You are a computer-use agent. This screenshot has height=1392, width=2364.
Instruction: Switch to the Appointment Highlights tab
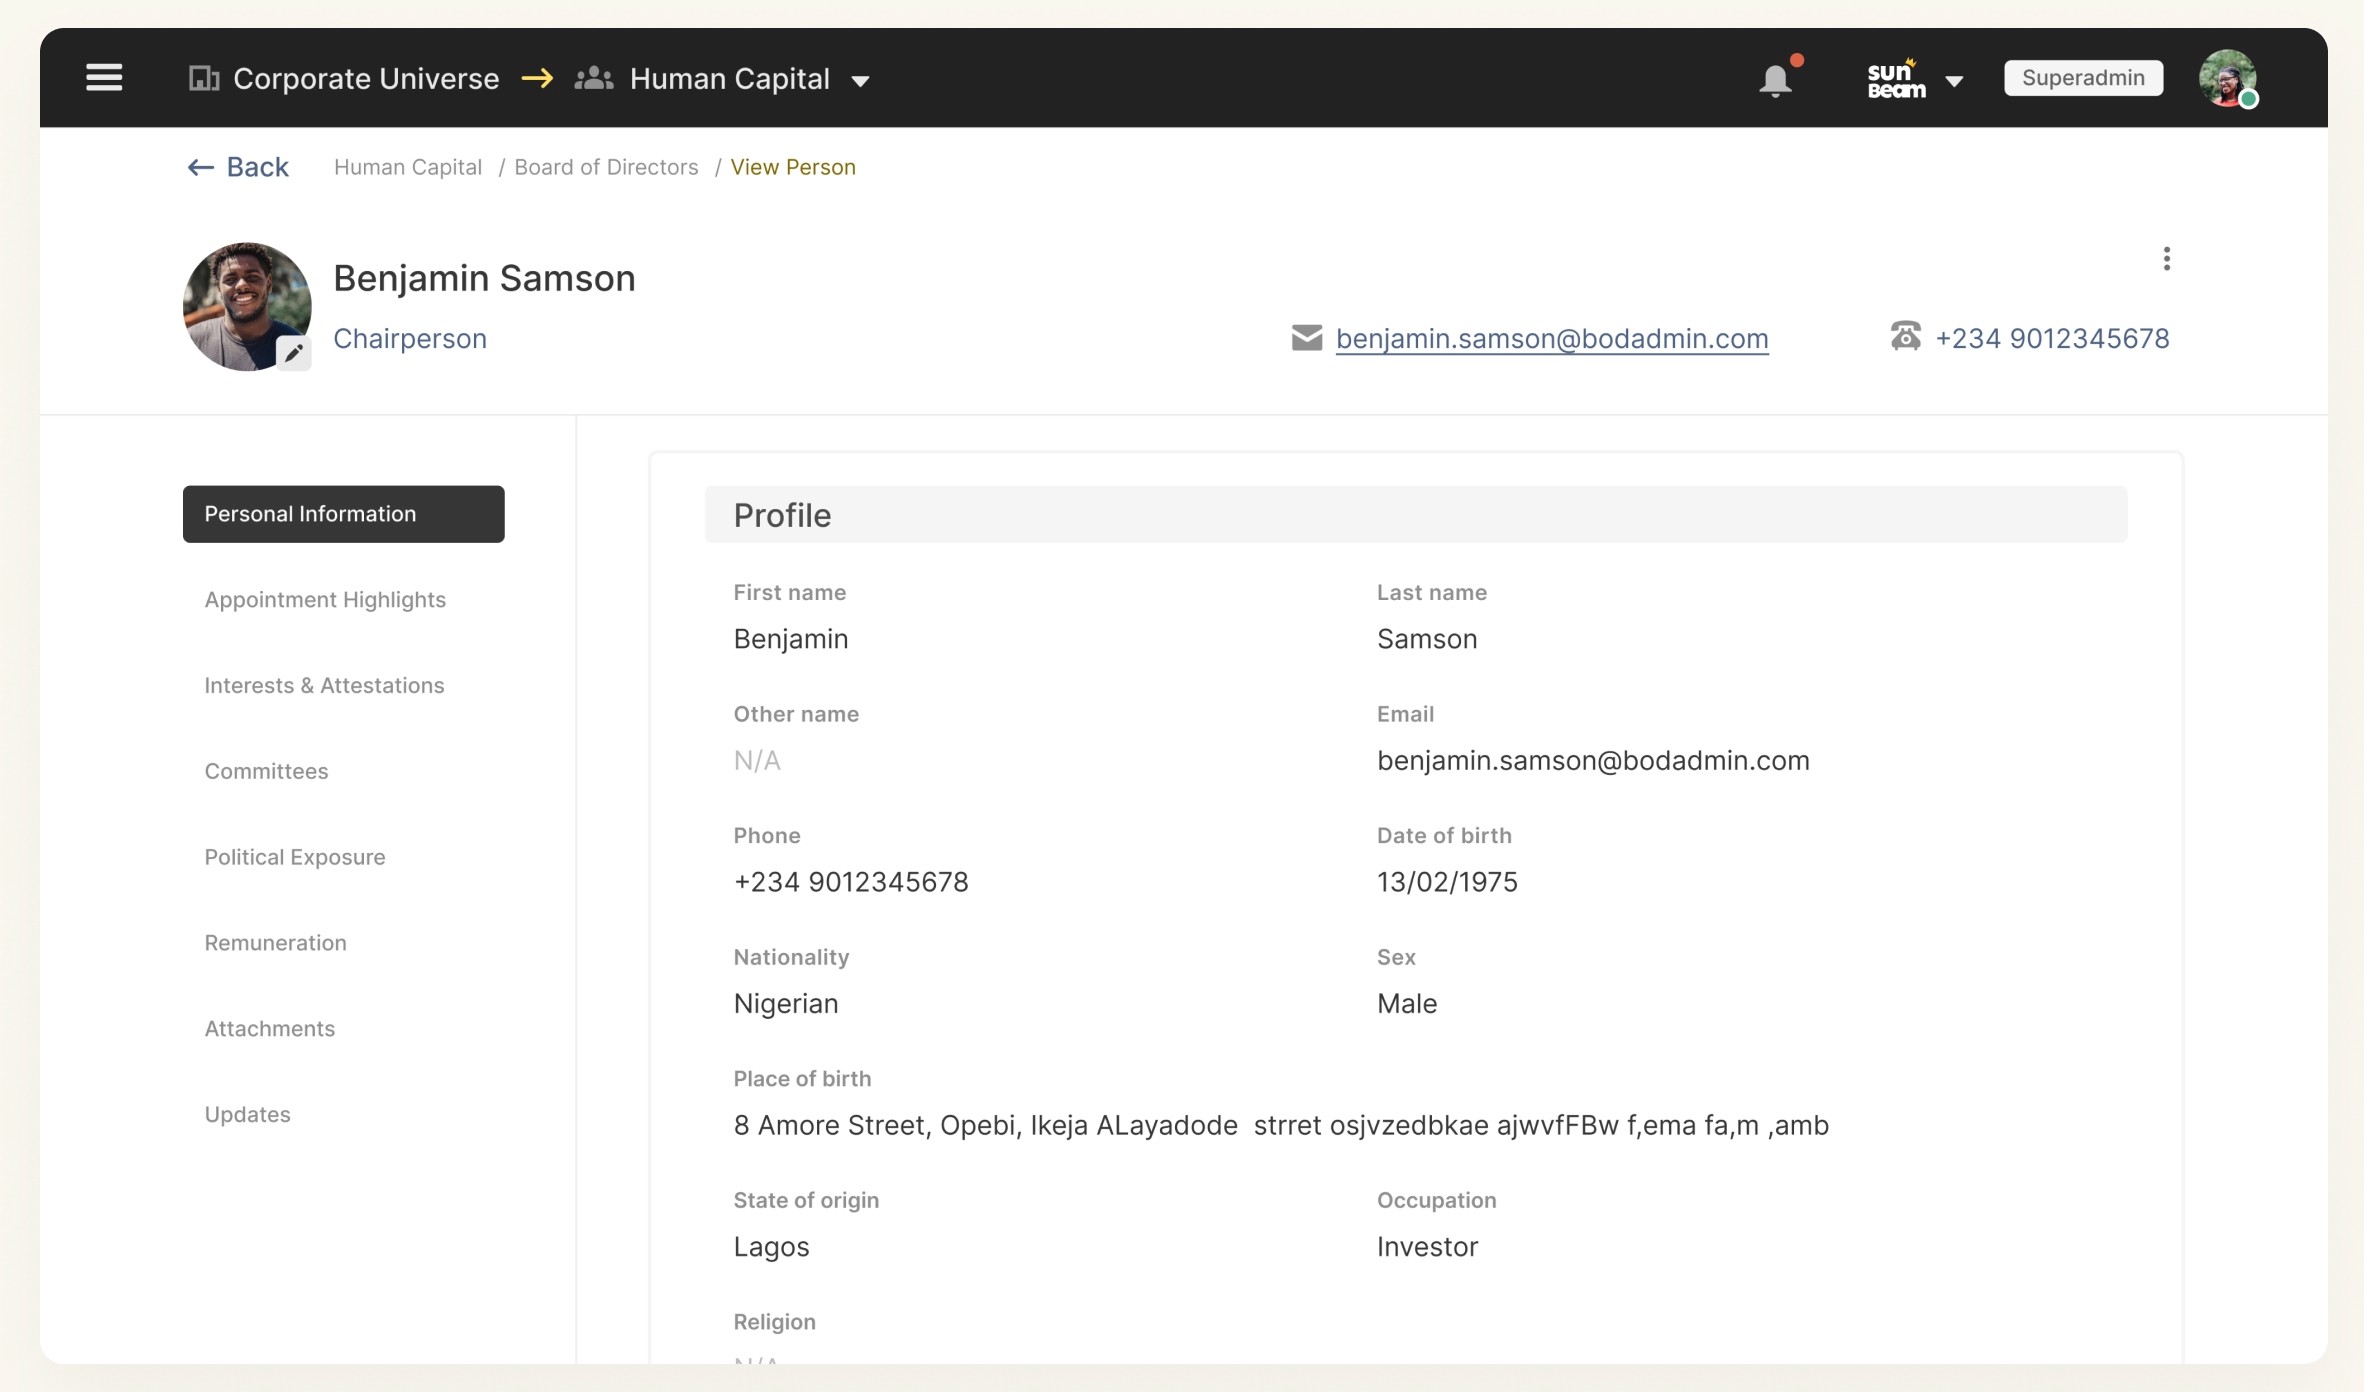click(x=325, y=600)
